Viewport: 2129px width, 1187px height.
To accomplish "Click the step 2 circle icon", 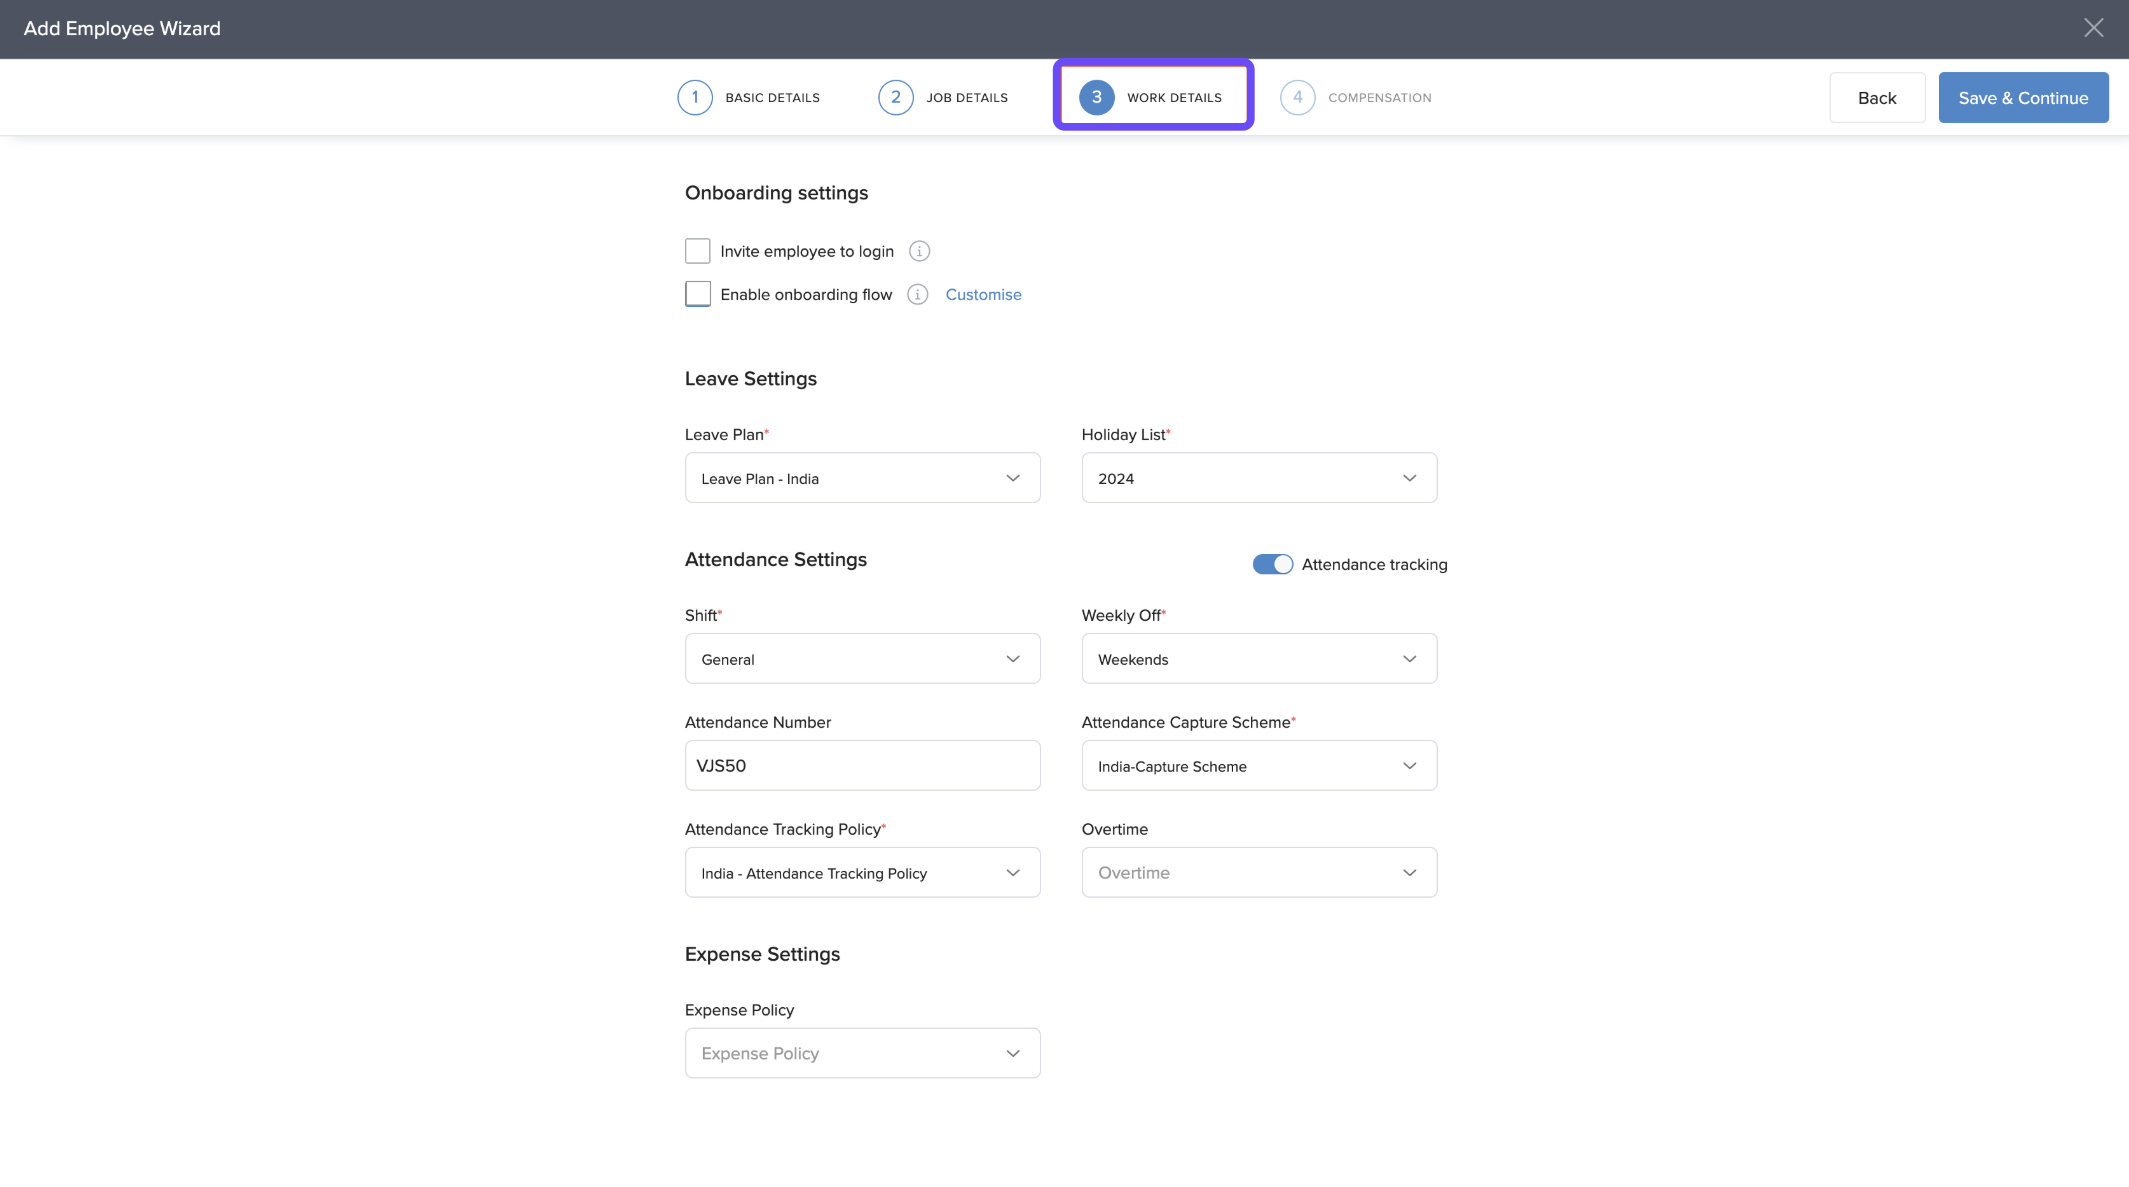I will (x=895, y=97).
